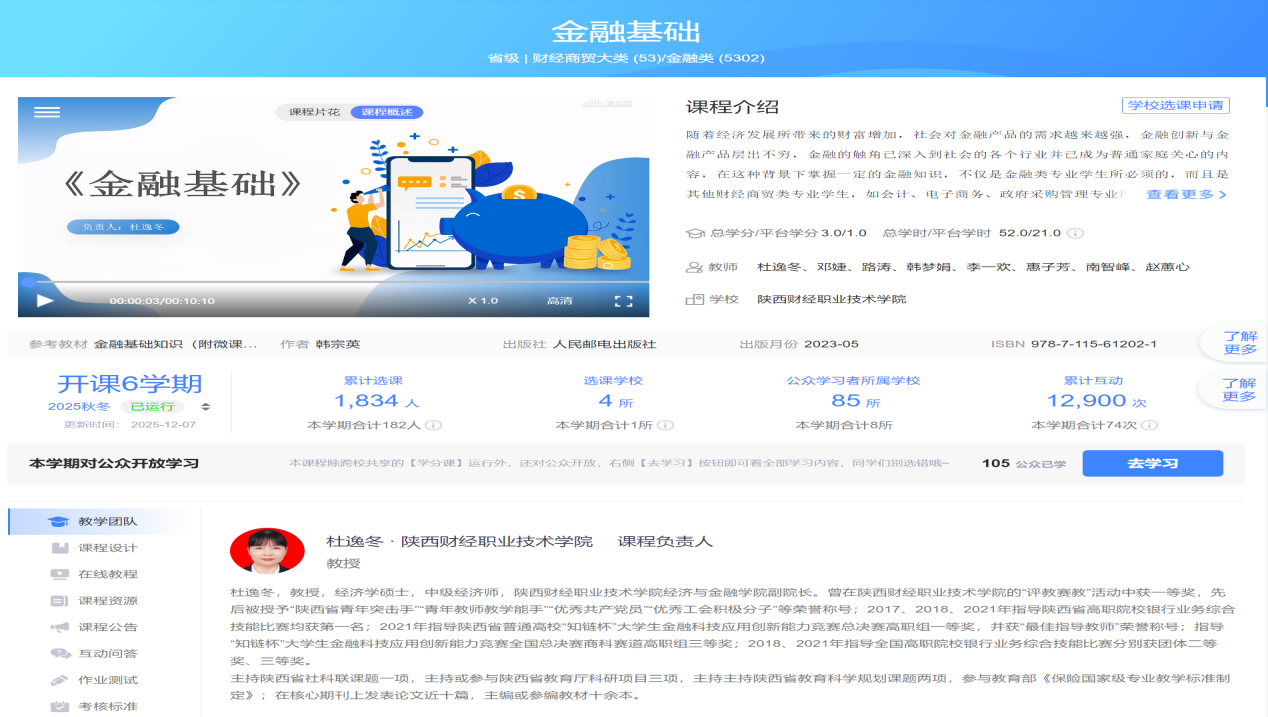Switch video to 课程片花 clip

pyautogui.click(x=315, y=112)
